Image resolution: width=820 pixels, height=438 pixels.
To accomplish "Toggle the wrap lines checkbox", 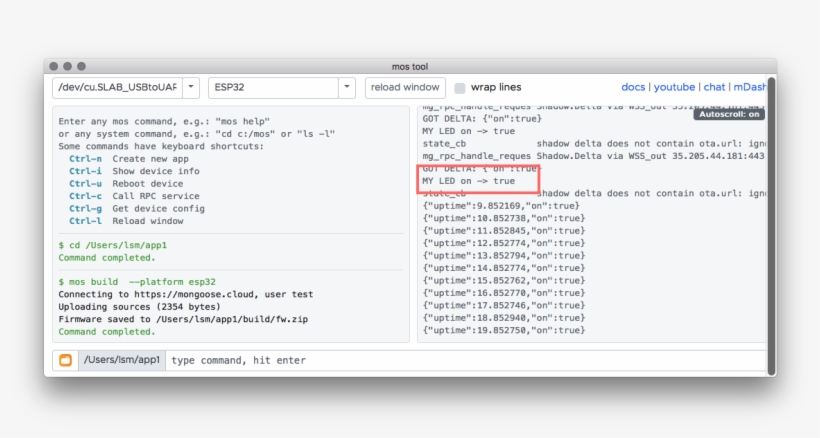I will tap(460, 88).
